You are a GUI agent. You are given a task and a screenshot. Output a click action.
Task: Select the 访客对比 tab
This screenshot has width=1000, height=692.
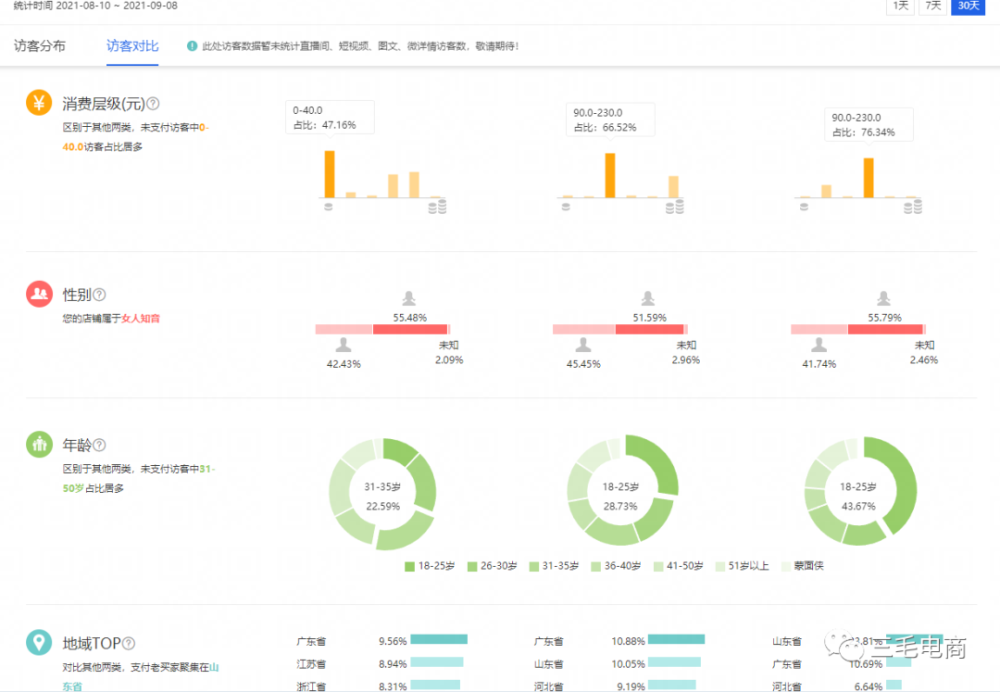[x=132, y=46]
